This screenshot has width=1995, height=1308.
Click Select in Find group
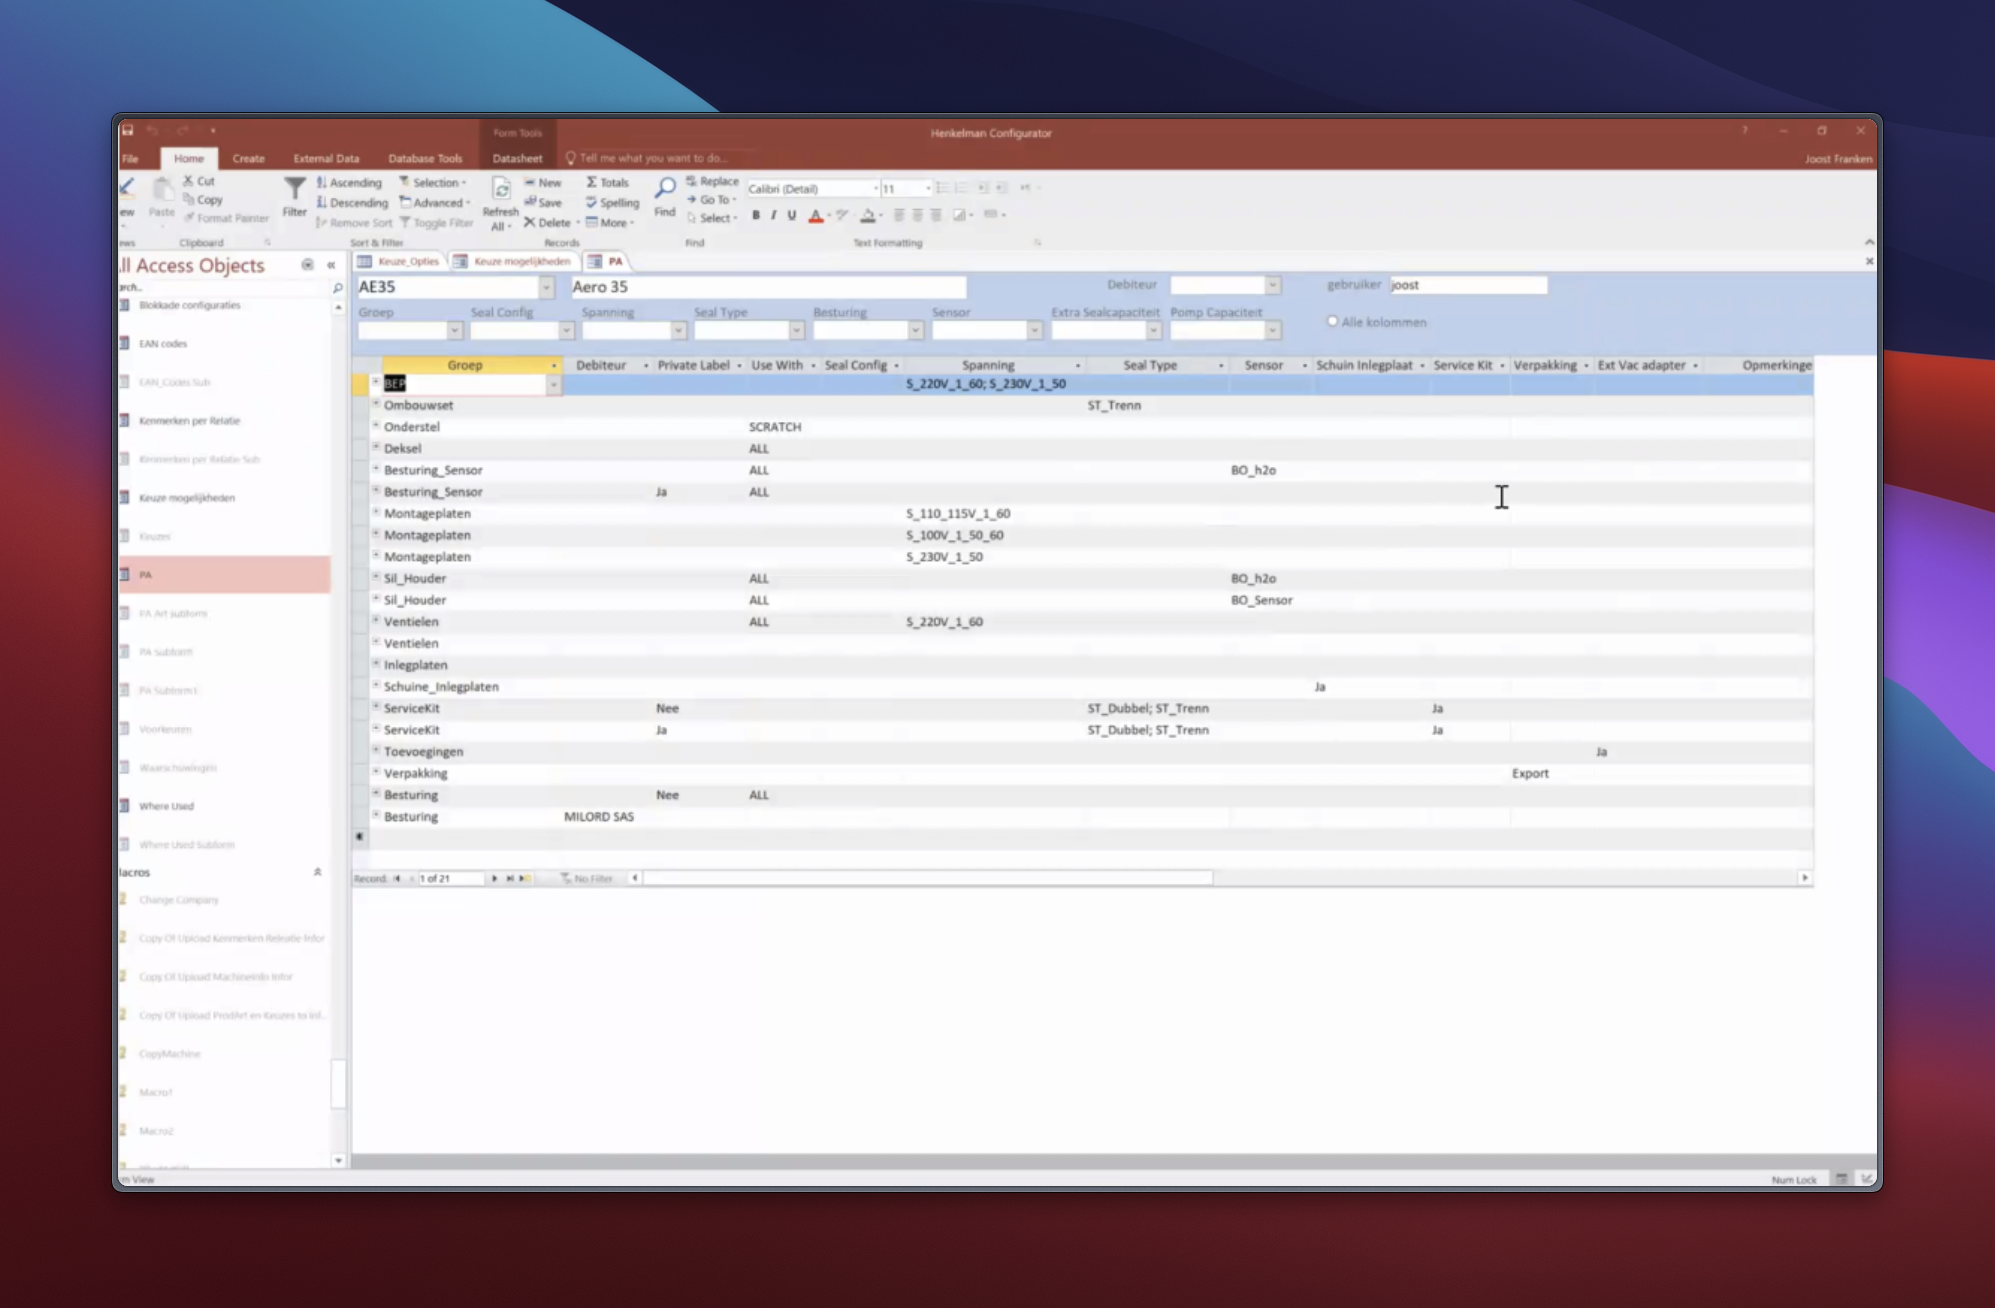point(712,218)
